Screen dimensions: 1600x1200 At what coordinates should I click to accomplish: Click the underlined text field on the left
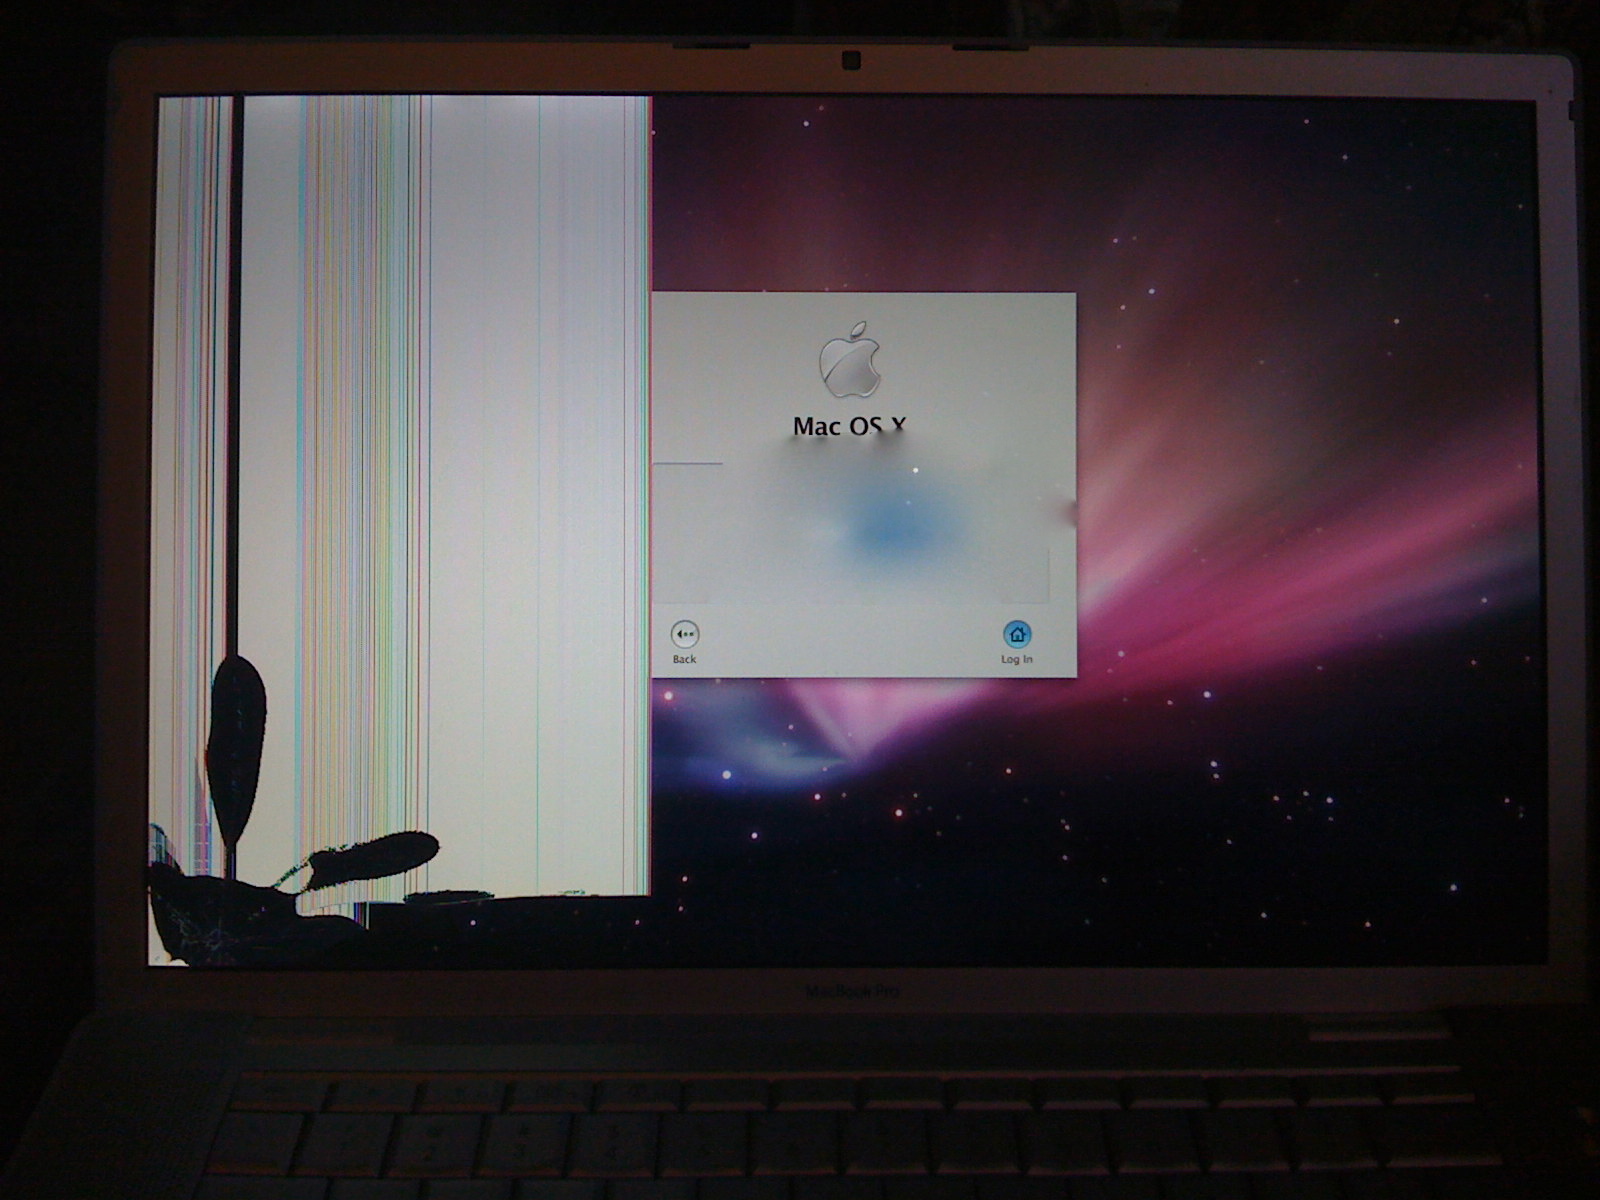pos(688,464)
